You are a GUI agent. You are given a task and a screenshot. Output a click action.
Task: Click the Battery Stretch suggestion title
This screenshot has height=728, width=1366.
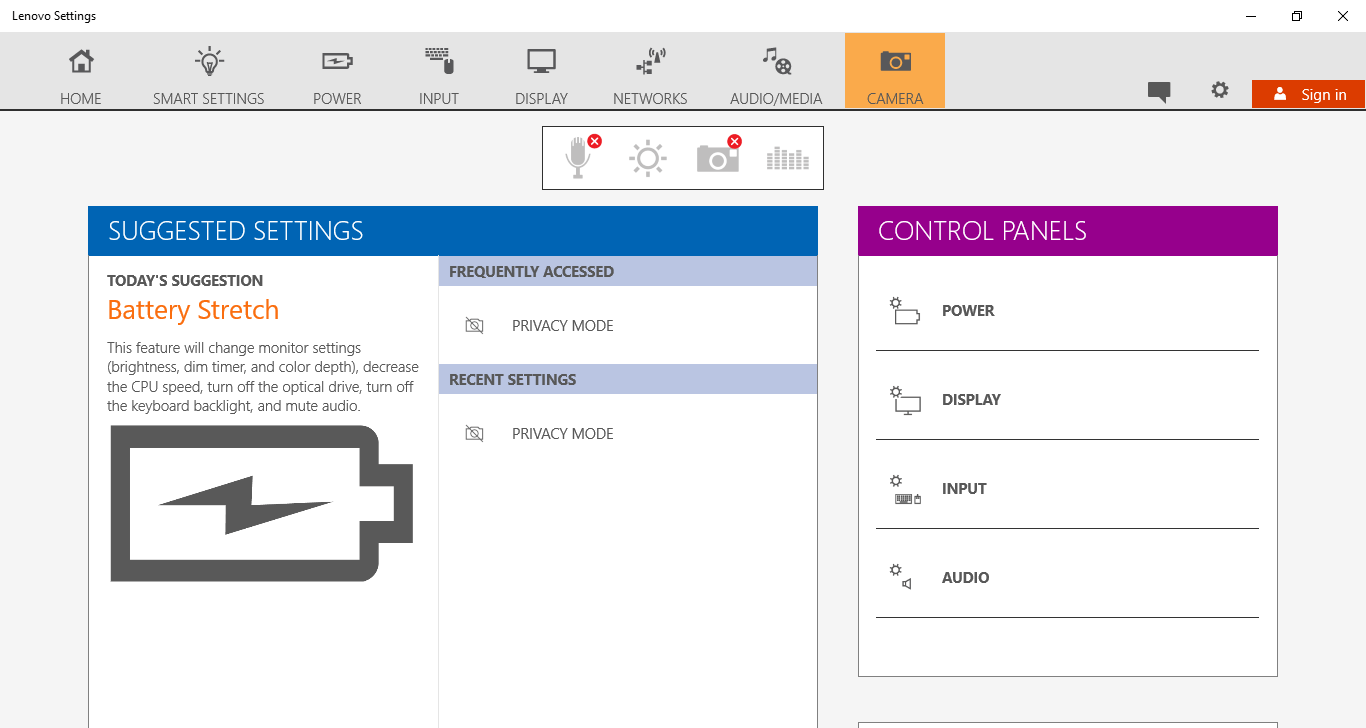[193, 310]
